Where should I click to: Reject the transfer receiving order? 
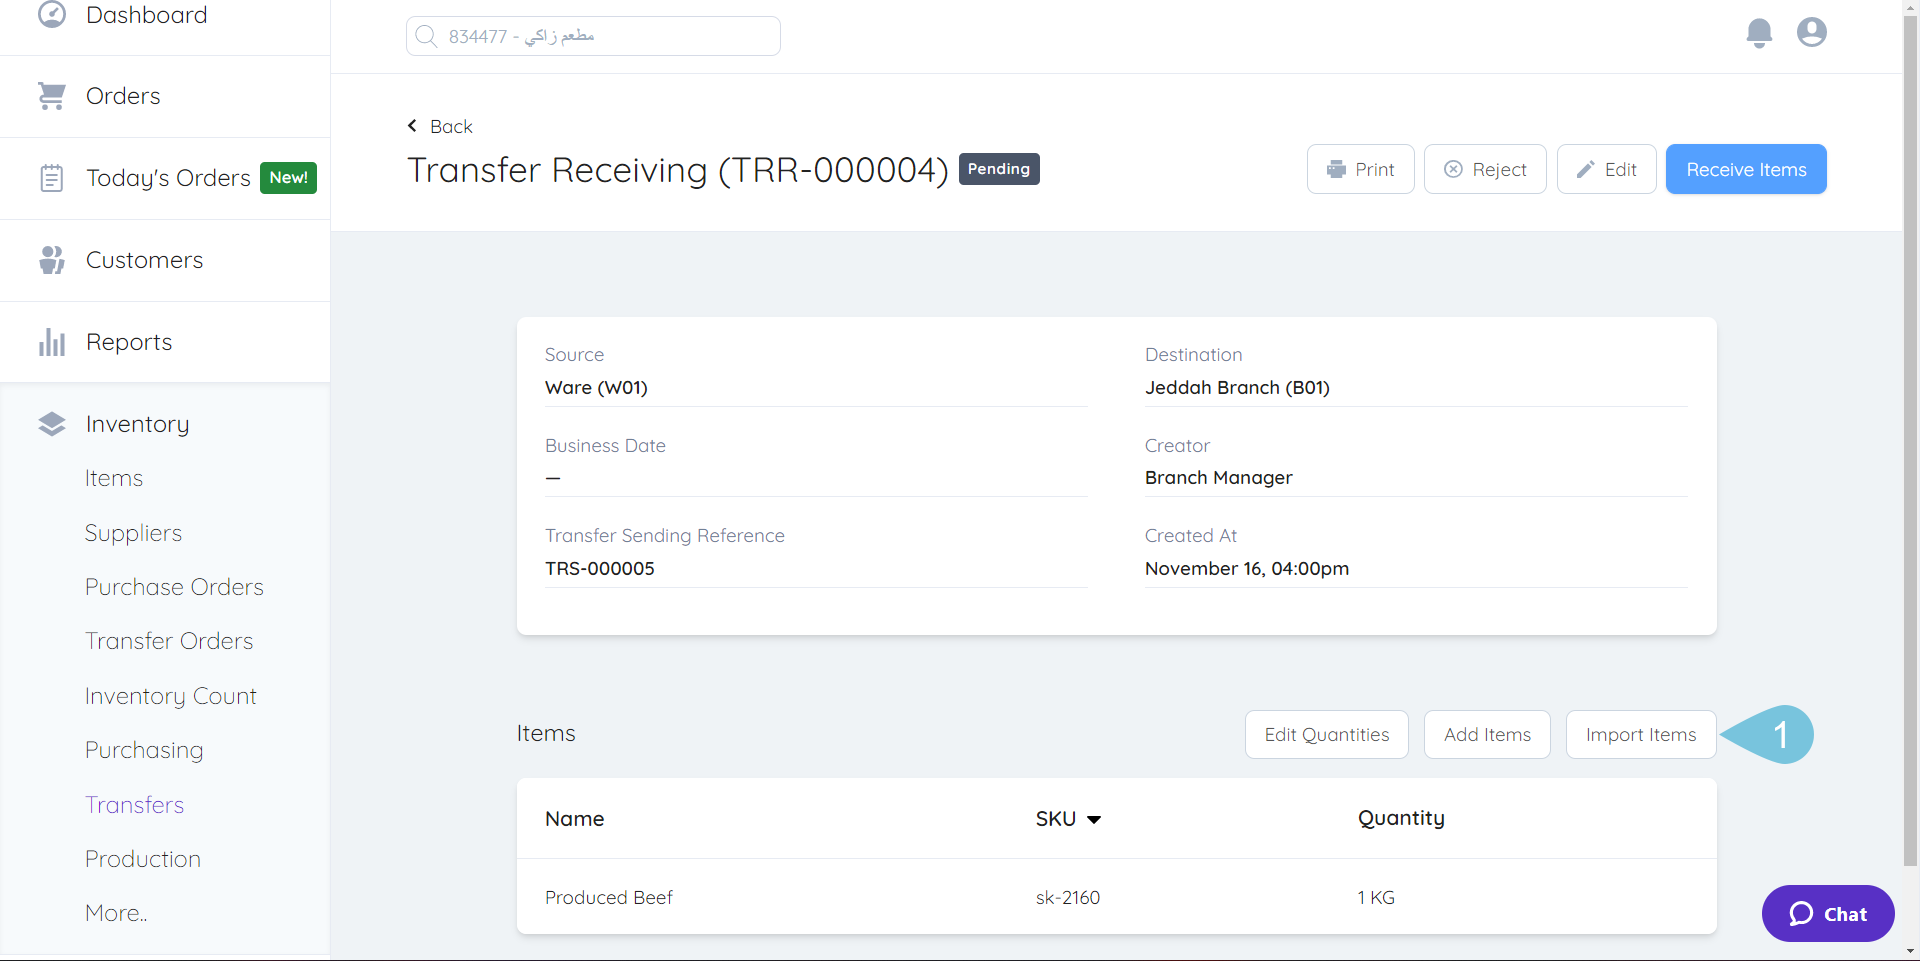pyautogui.click(x=1485, y=169)
